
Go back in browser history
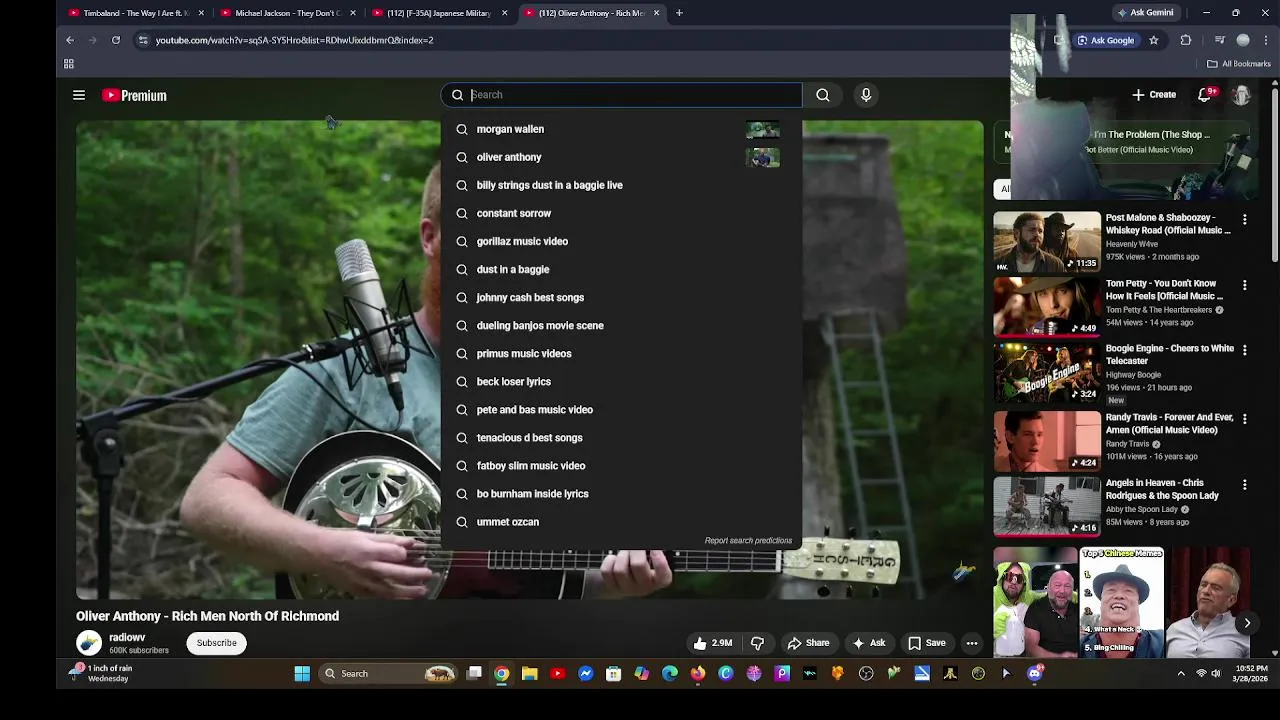point(70,40)
